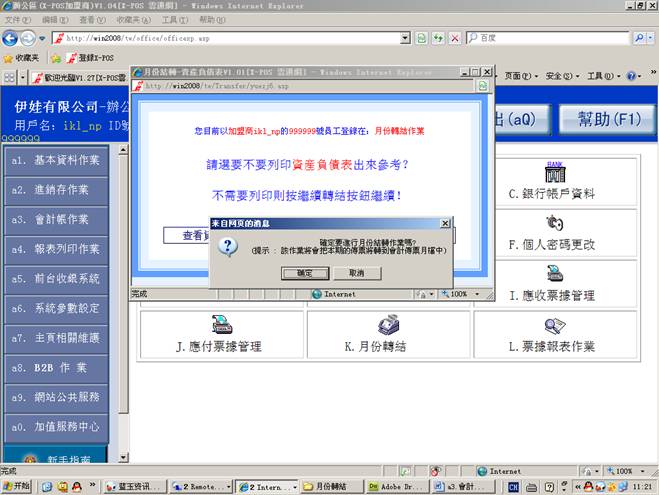Expand the 安全(S) dropdown in the command bar
Screen dimensions: 659x495
point(563,76)
